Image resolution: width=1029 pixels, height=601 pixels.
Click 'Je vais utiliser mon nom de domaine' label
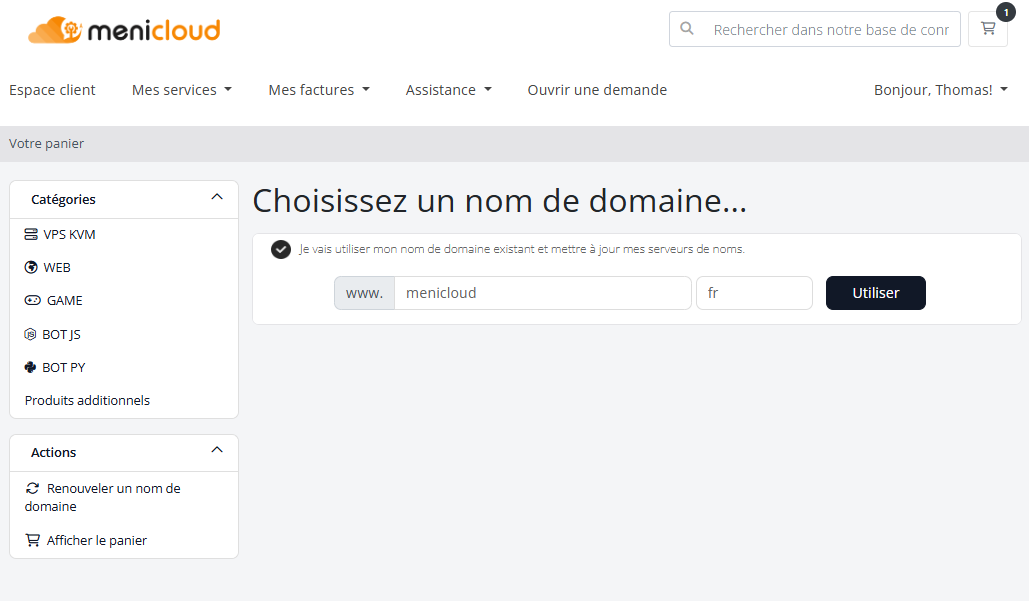tap(522, 249)
